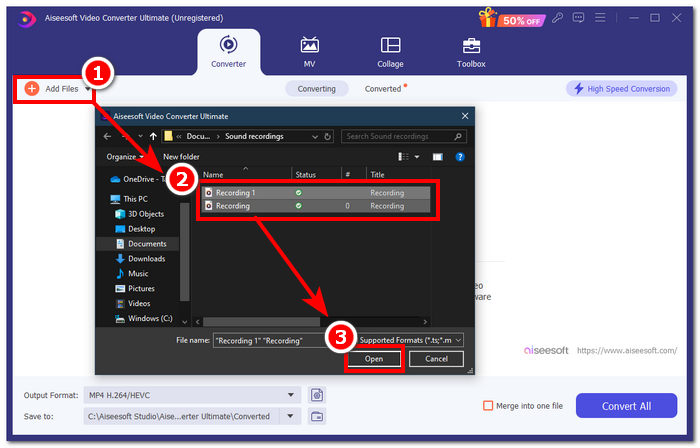700x448 pixels.
Task: Open the Desktop folder
Action: click(x=135, y=229)
